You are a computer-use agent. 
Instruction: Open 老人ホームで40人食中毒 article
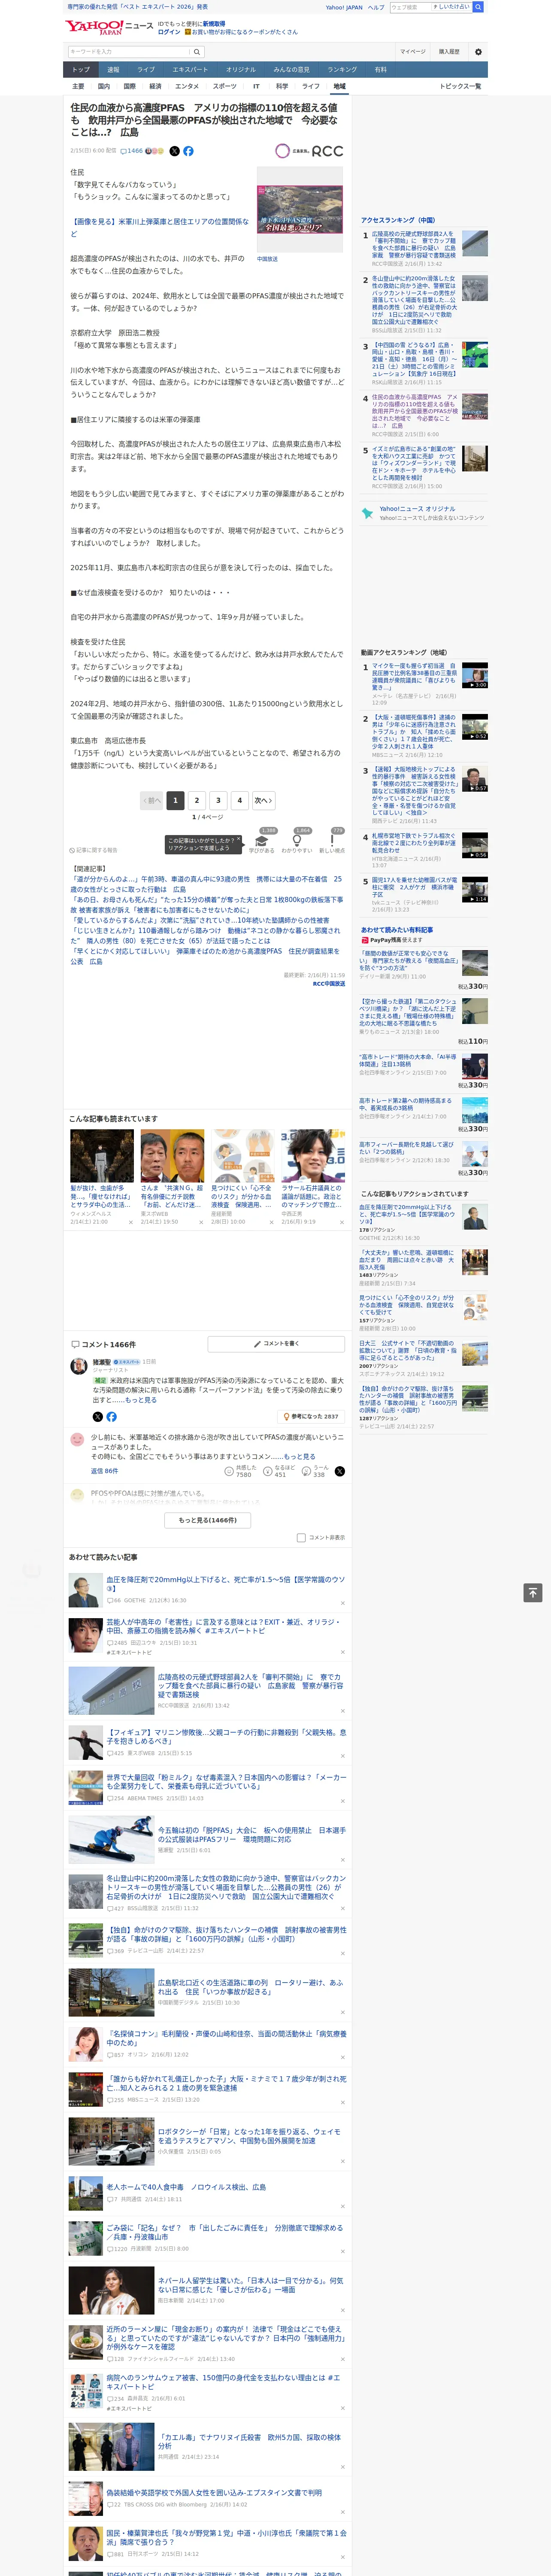pyautogui.click(x=187, y=2187)
